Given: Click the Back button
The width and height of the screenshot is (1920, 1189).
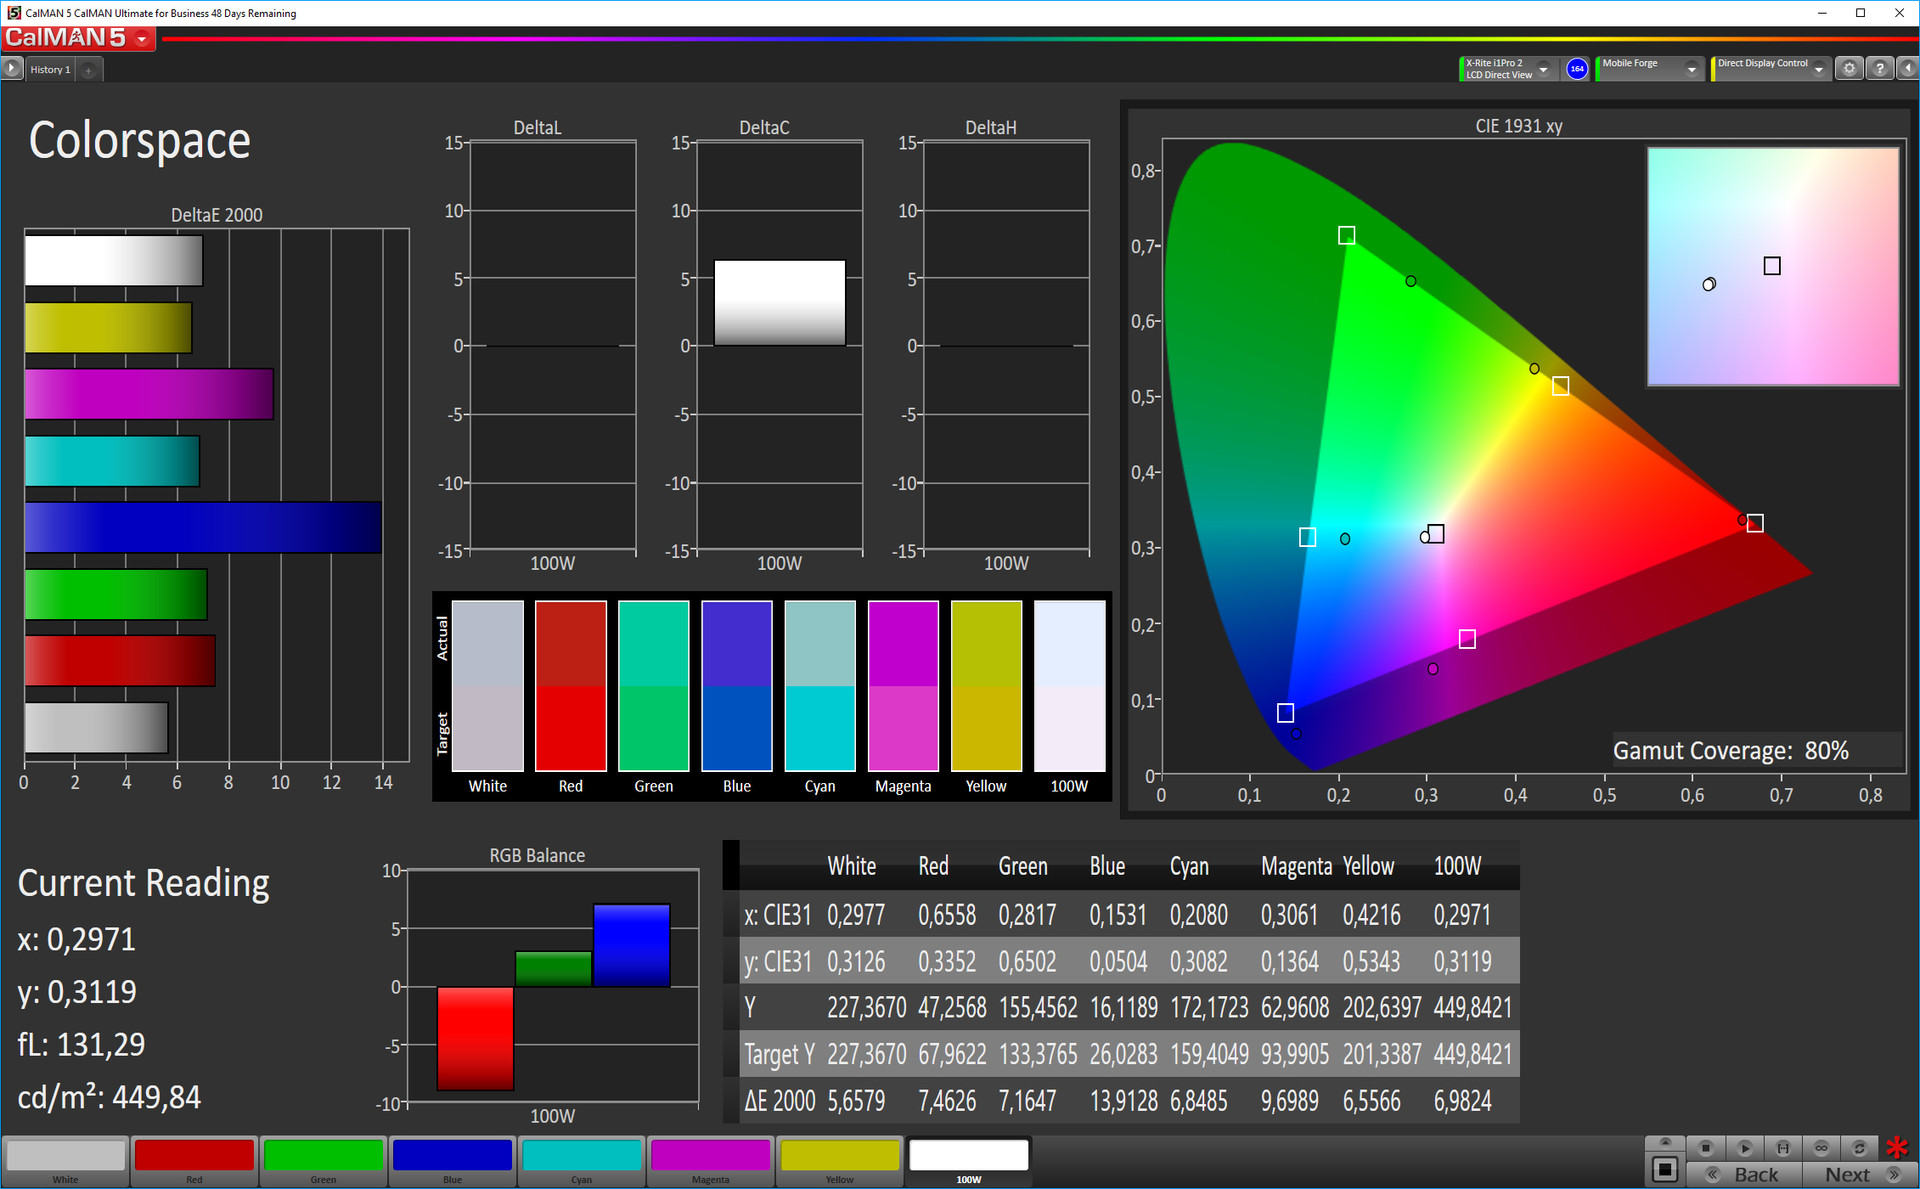Looking at the screenshot, I should (x=1746, y=1174).
